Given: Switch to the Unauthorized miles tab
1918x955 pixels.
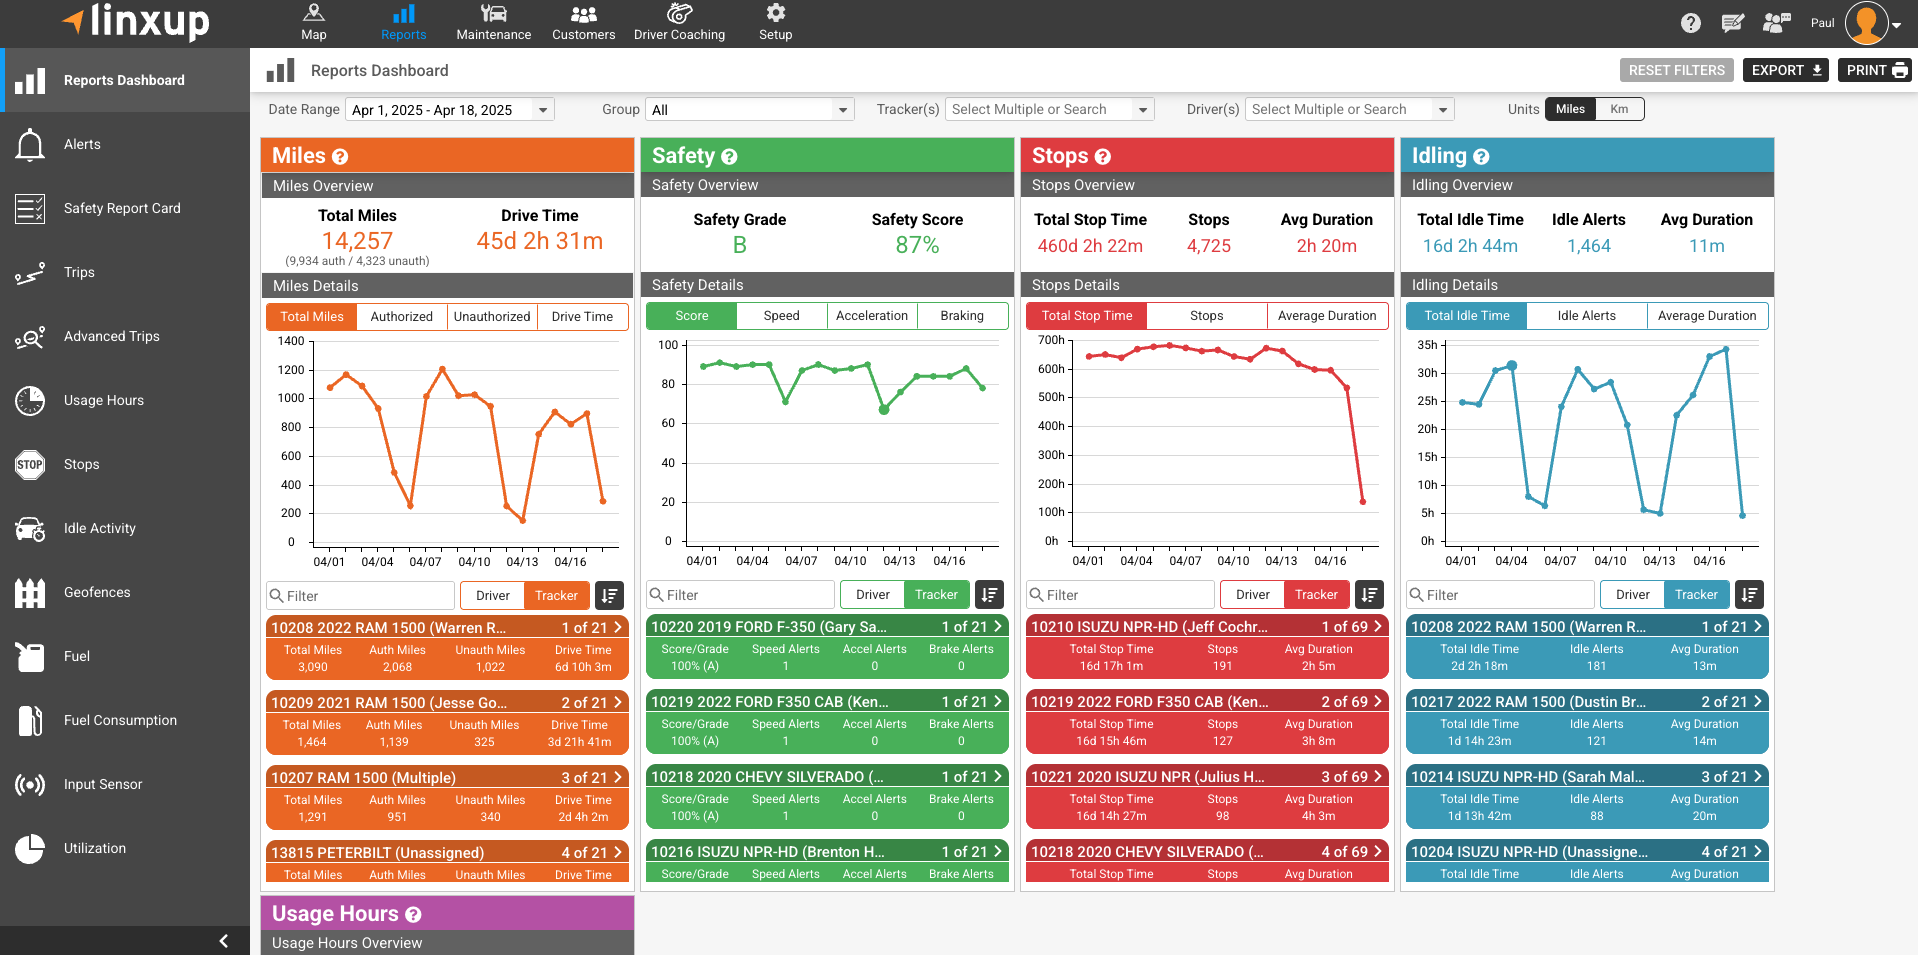Looking at the screenshot, I should click(x=492, y=317).
